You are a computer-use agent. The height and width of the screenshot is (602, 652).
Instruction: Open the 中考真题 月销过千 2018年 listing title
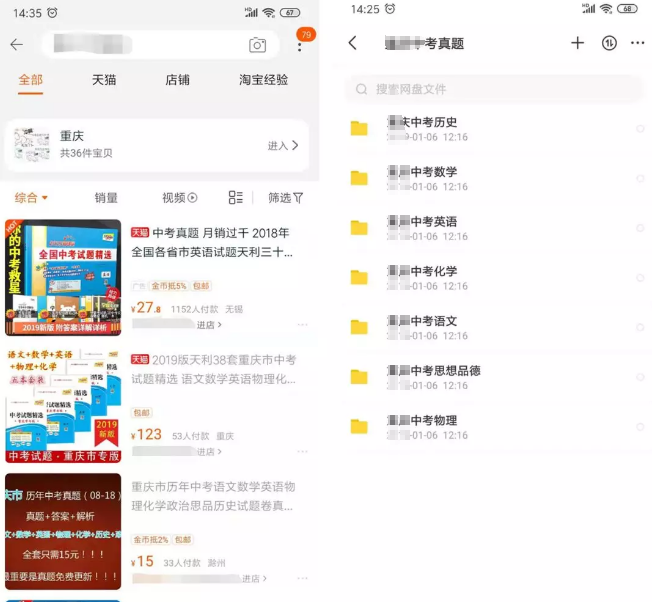click(212, 242)
